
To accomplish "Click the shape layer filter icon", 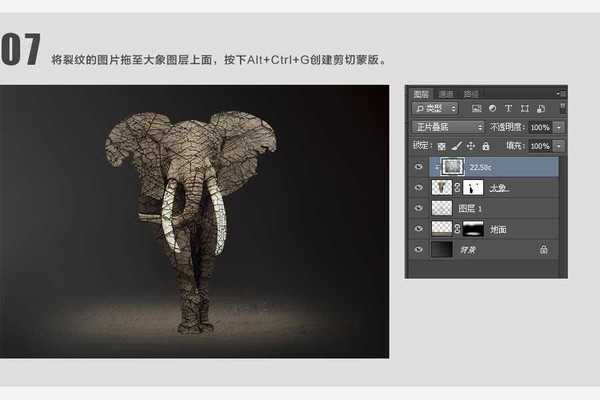I will point(522,108).
